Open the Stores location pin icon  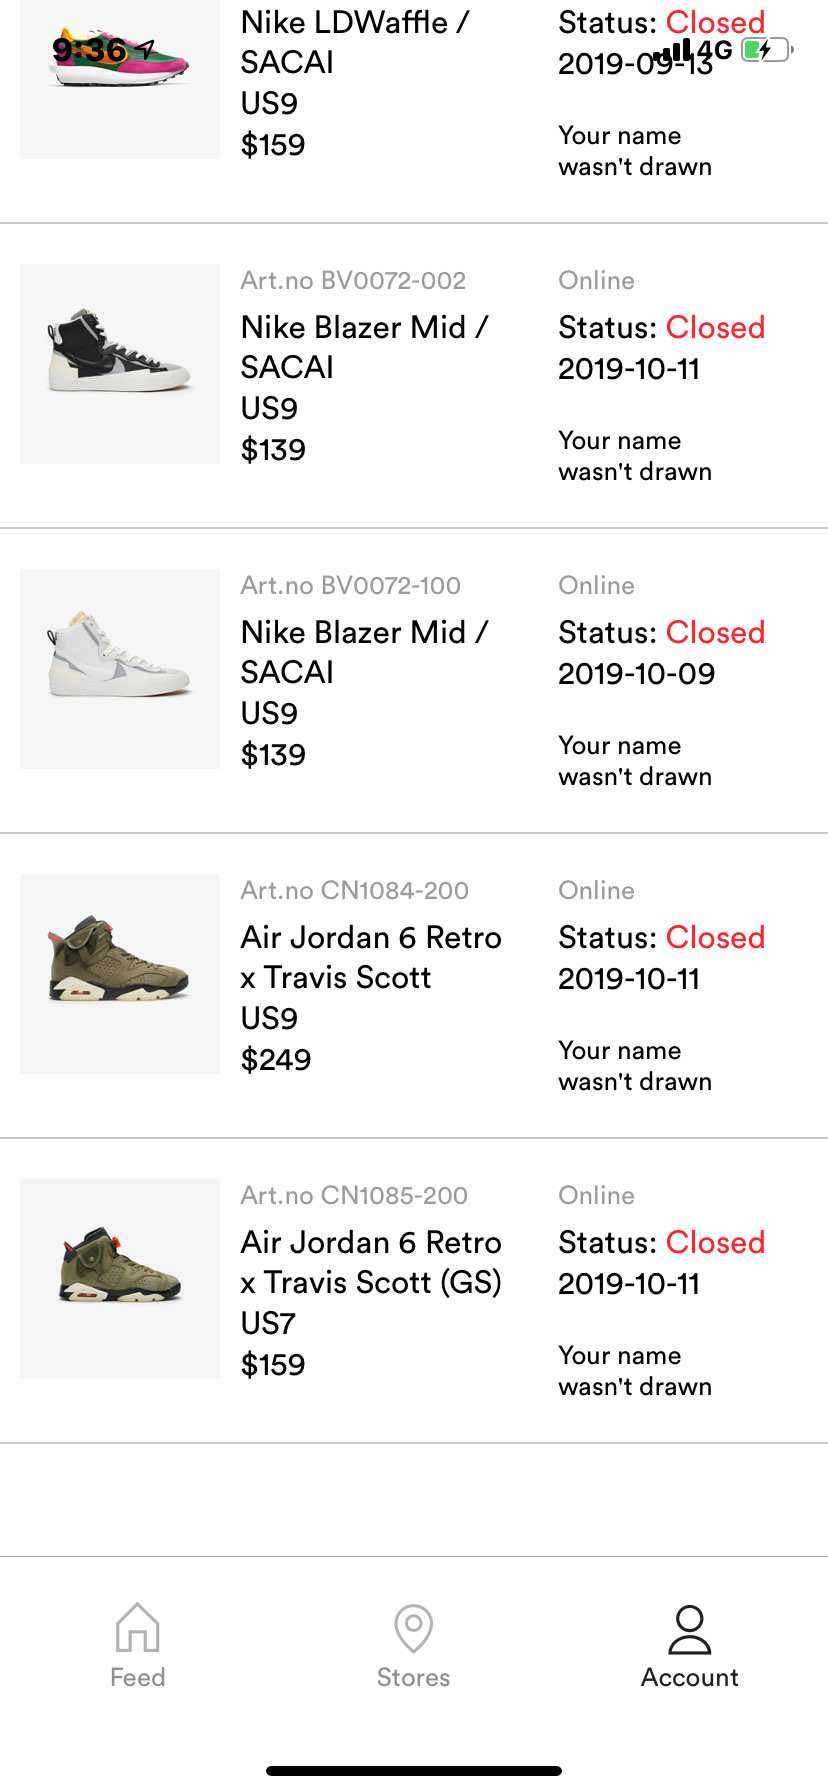click(413, 1628)
